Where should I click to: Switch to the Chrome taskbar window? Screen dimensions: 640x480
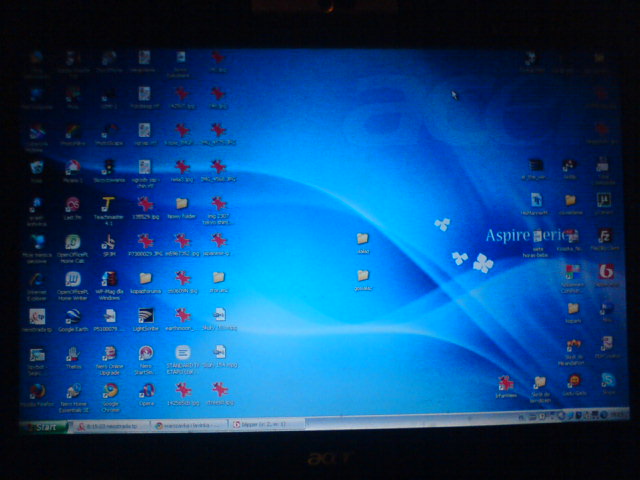pos(189,425)
